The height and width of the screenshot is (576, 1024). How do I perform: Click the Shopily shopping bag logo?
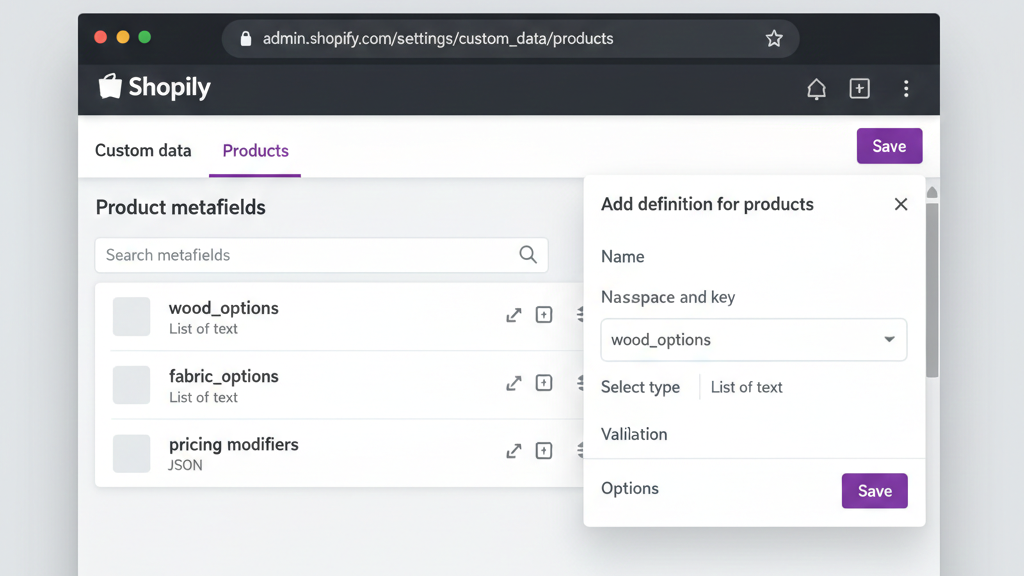tap(110, 86)
